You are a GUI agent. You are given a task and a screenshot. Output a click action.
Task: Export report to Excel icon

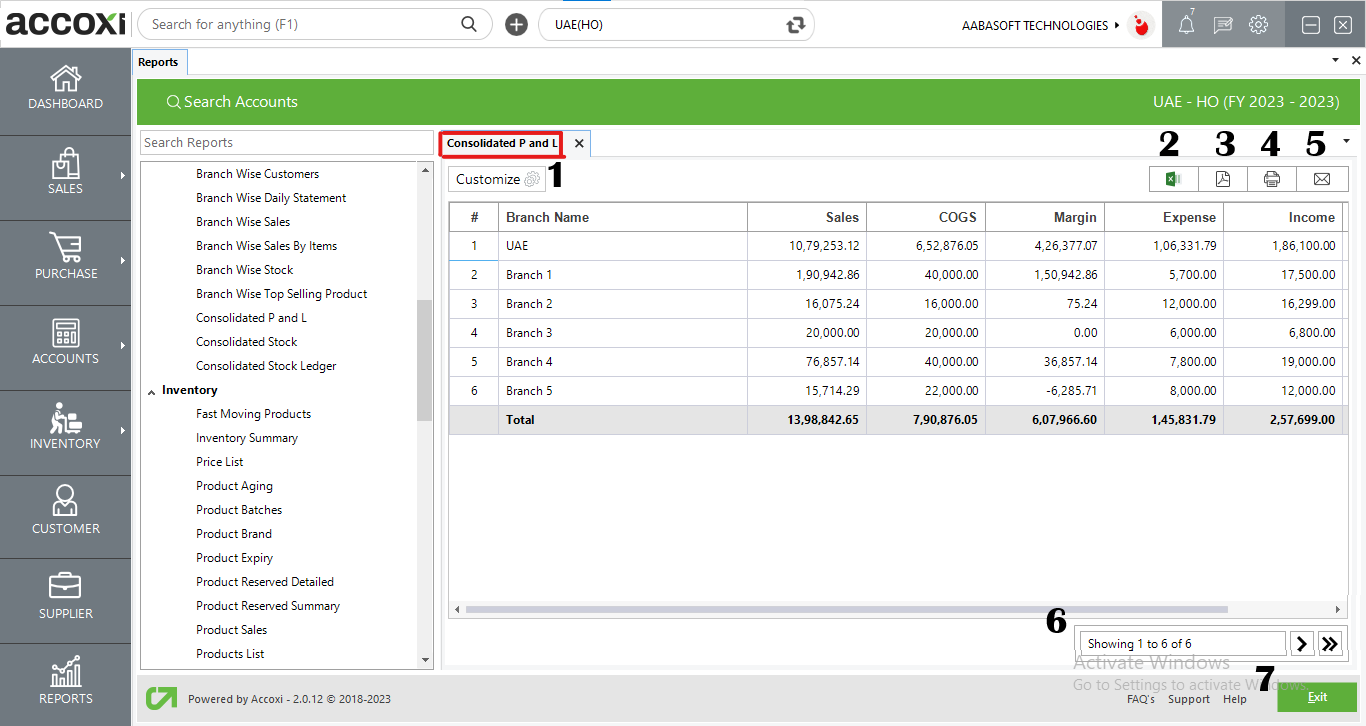point(1174,179)
